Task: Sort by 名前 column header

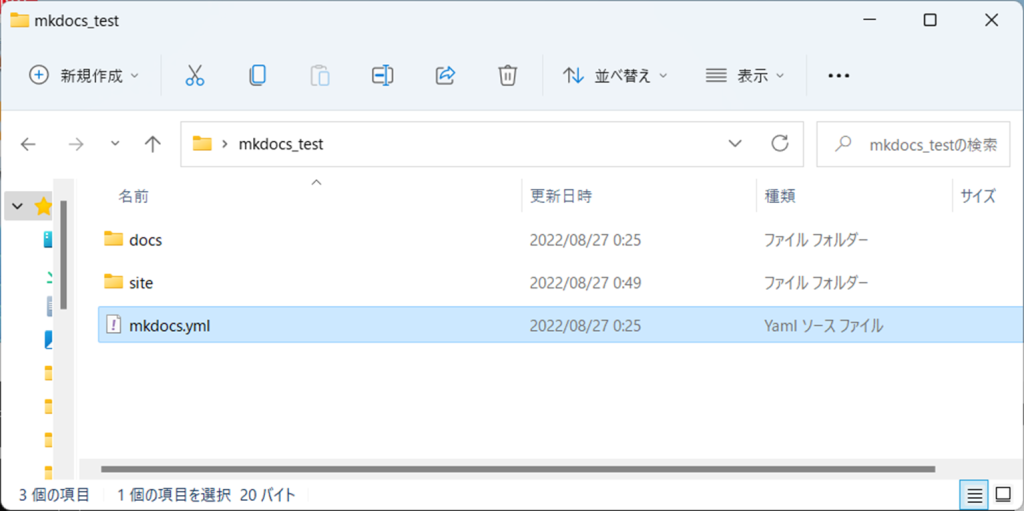Action: point(134,196)
